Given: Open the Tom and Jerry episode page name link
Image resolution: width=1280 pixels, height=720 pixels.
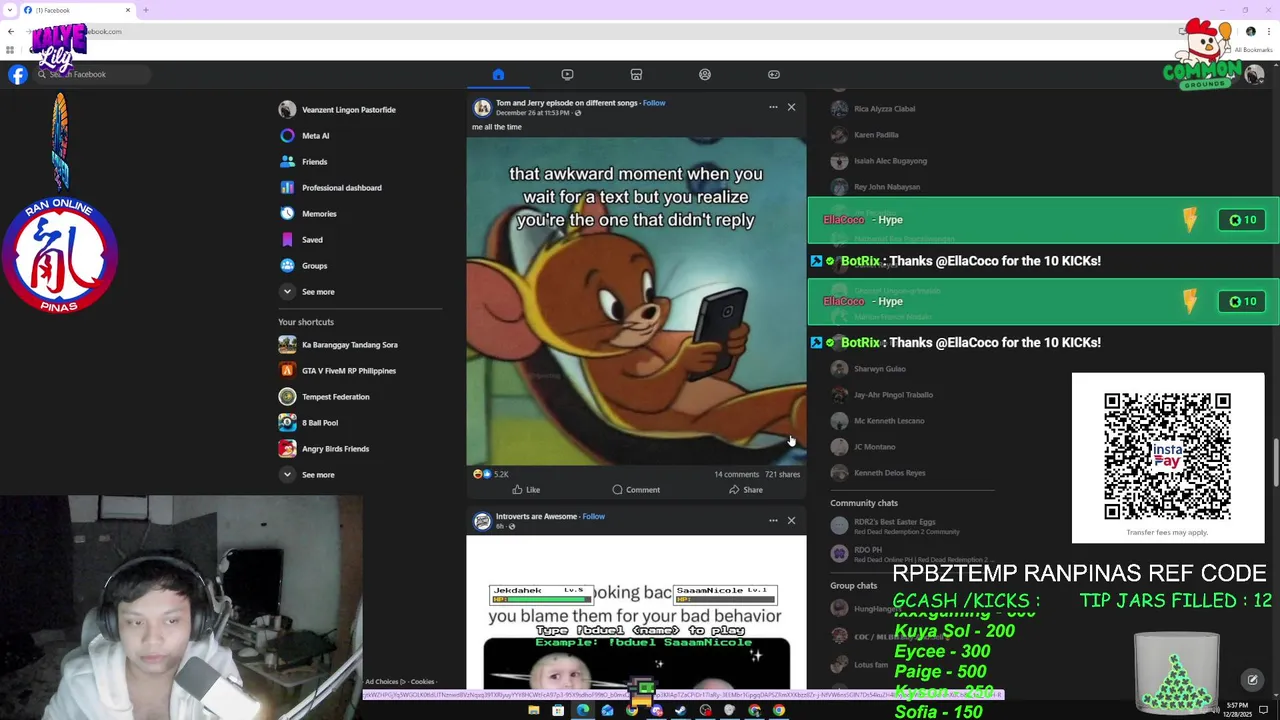Looking at the screenshot, I should (x=566, y=103).
